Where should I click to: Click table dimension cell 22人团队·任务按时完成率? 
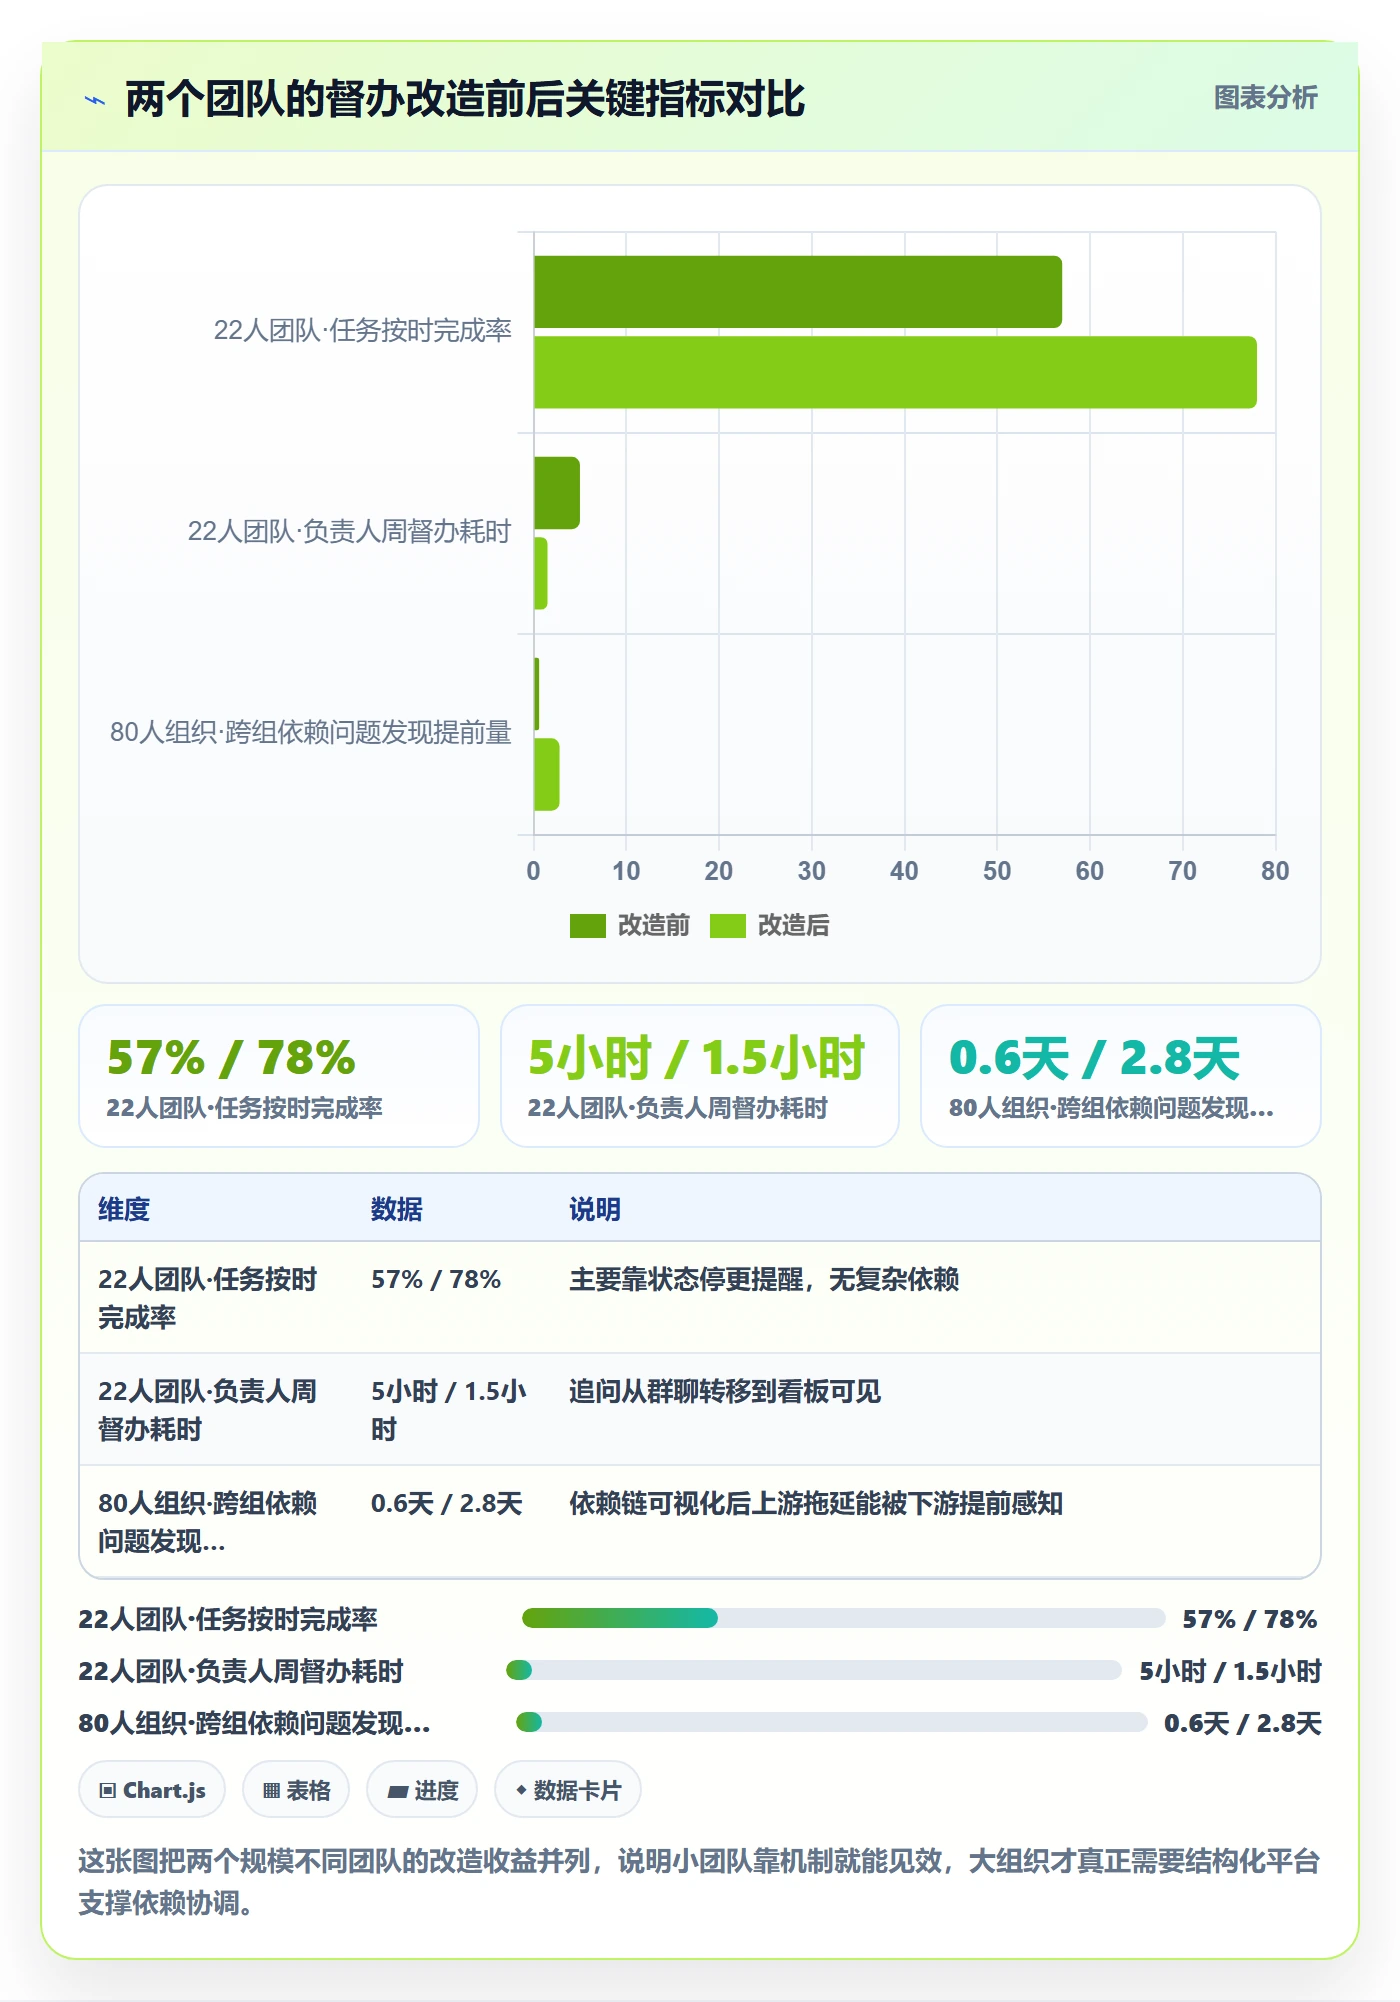point(208,1298)
